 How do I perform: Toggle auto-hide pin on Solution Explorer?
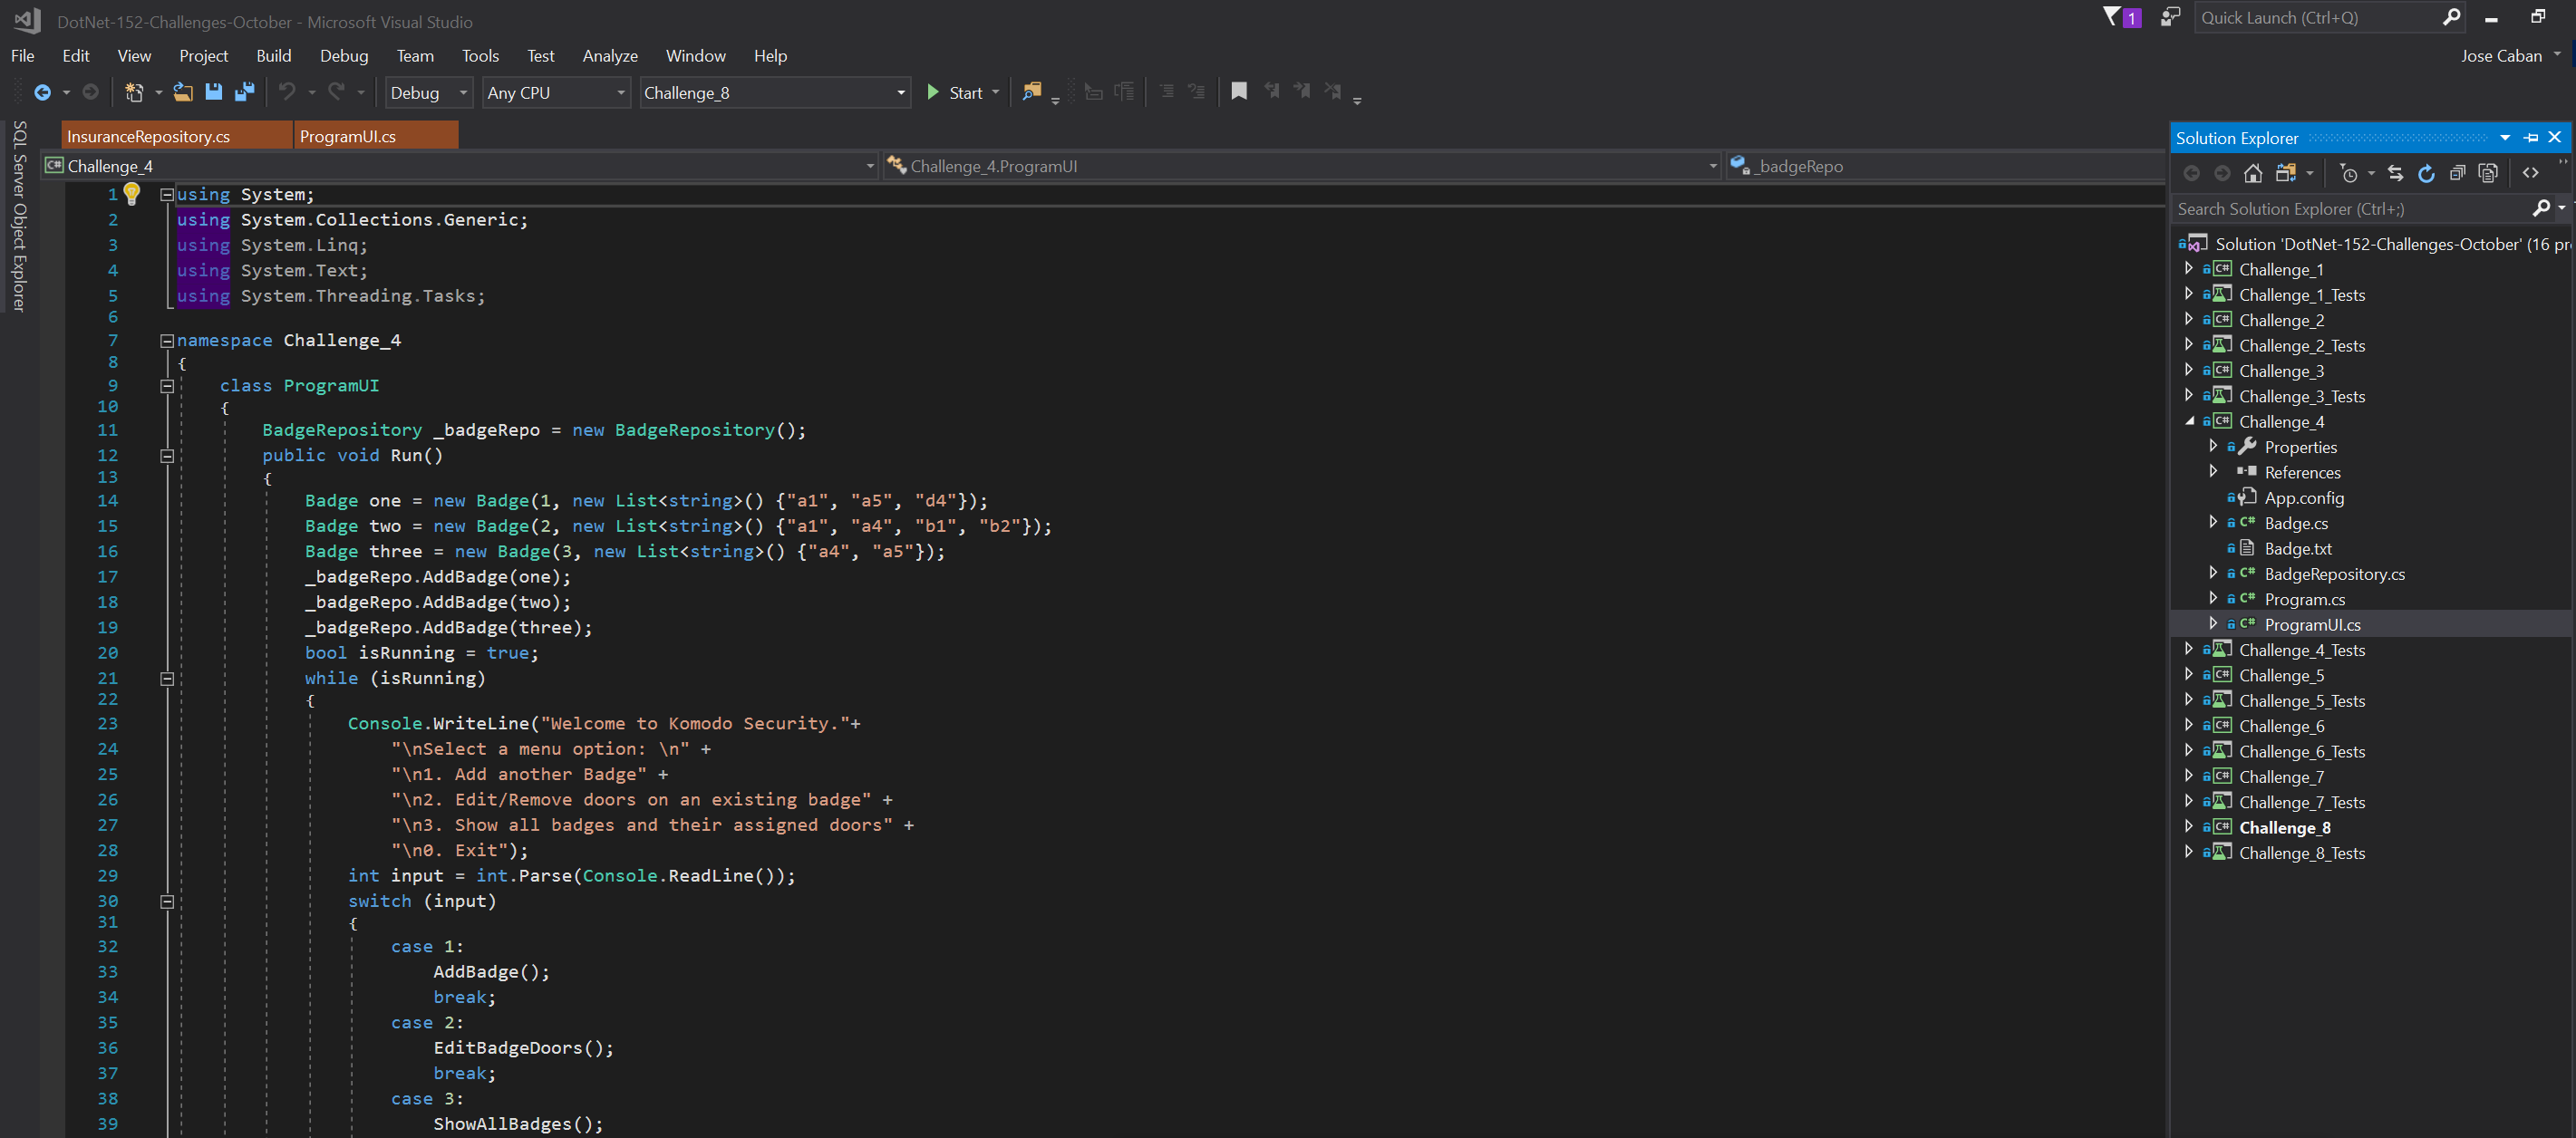click(x=2531, y=138)
